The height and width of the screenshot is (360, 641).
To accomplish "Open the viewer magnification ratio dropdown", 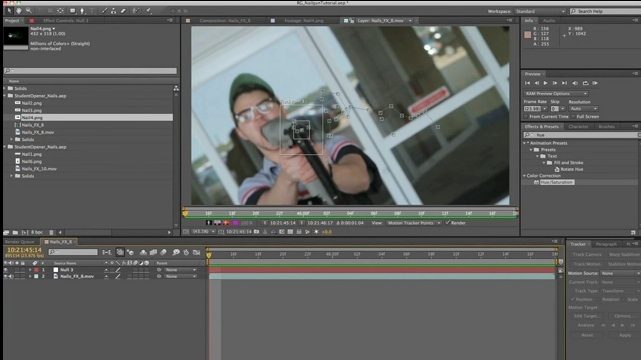I will tap(202, 232).
